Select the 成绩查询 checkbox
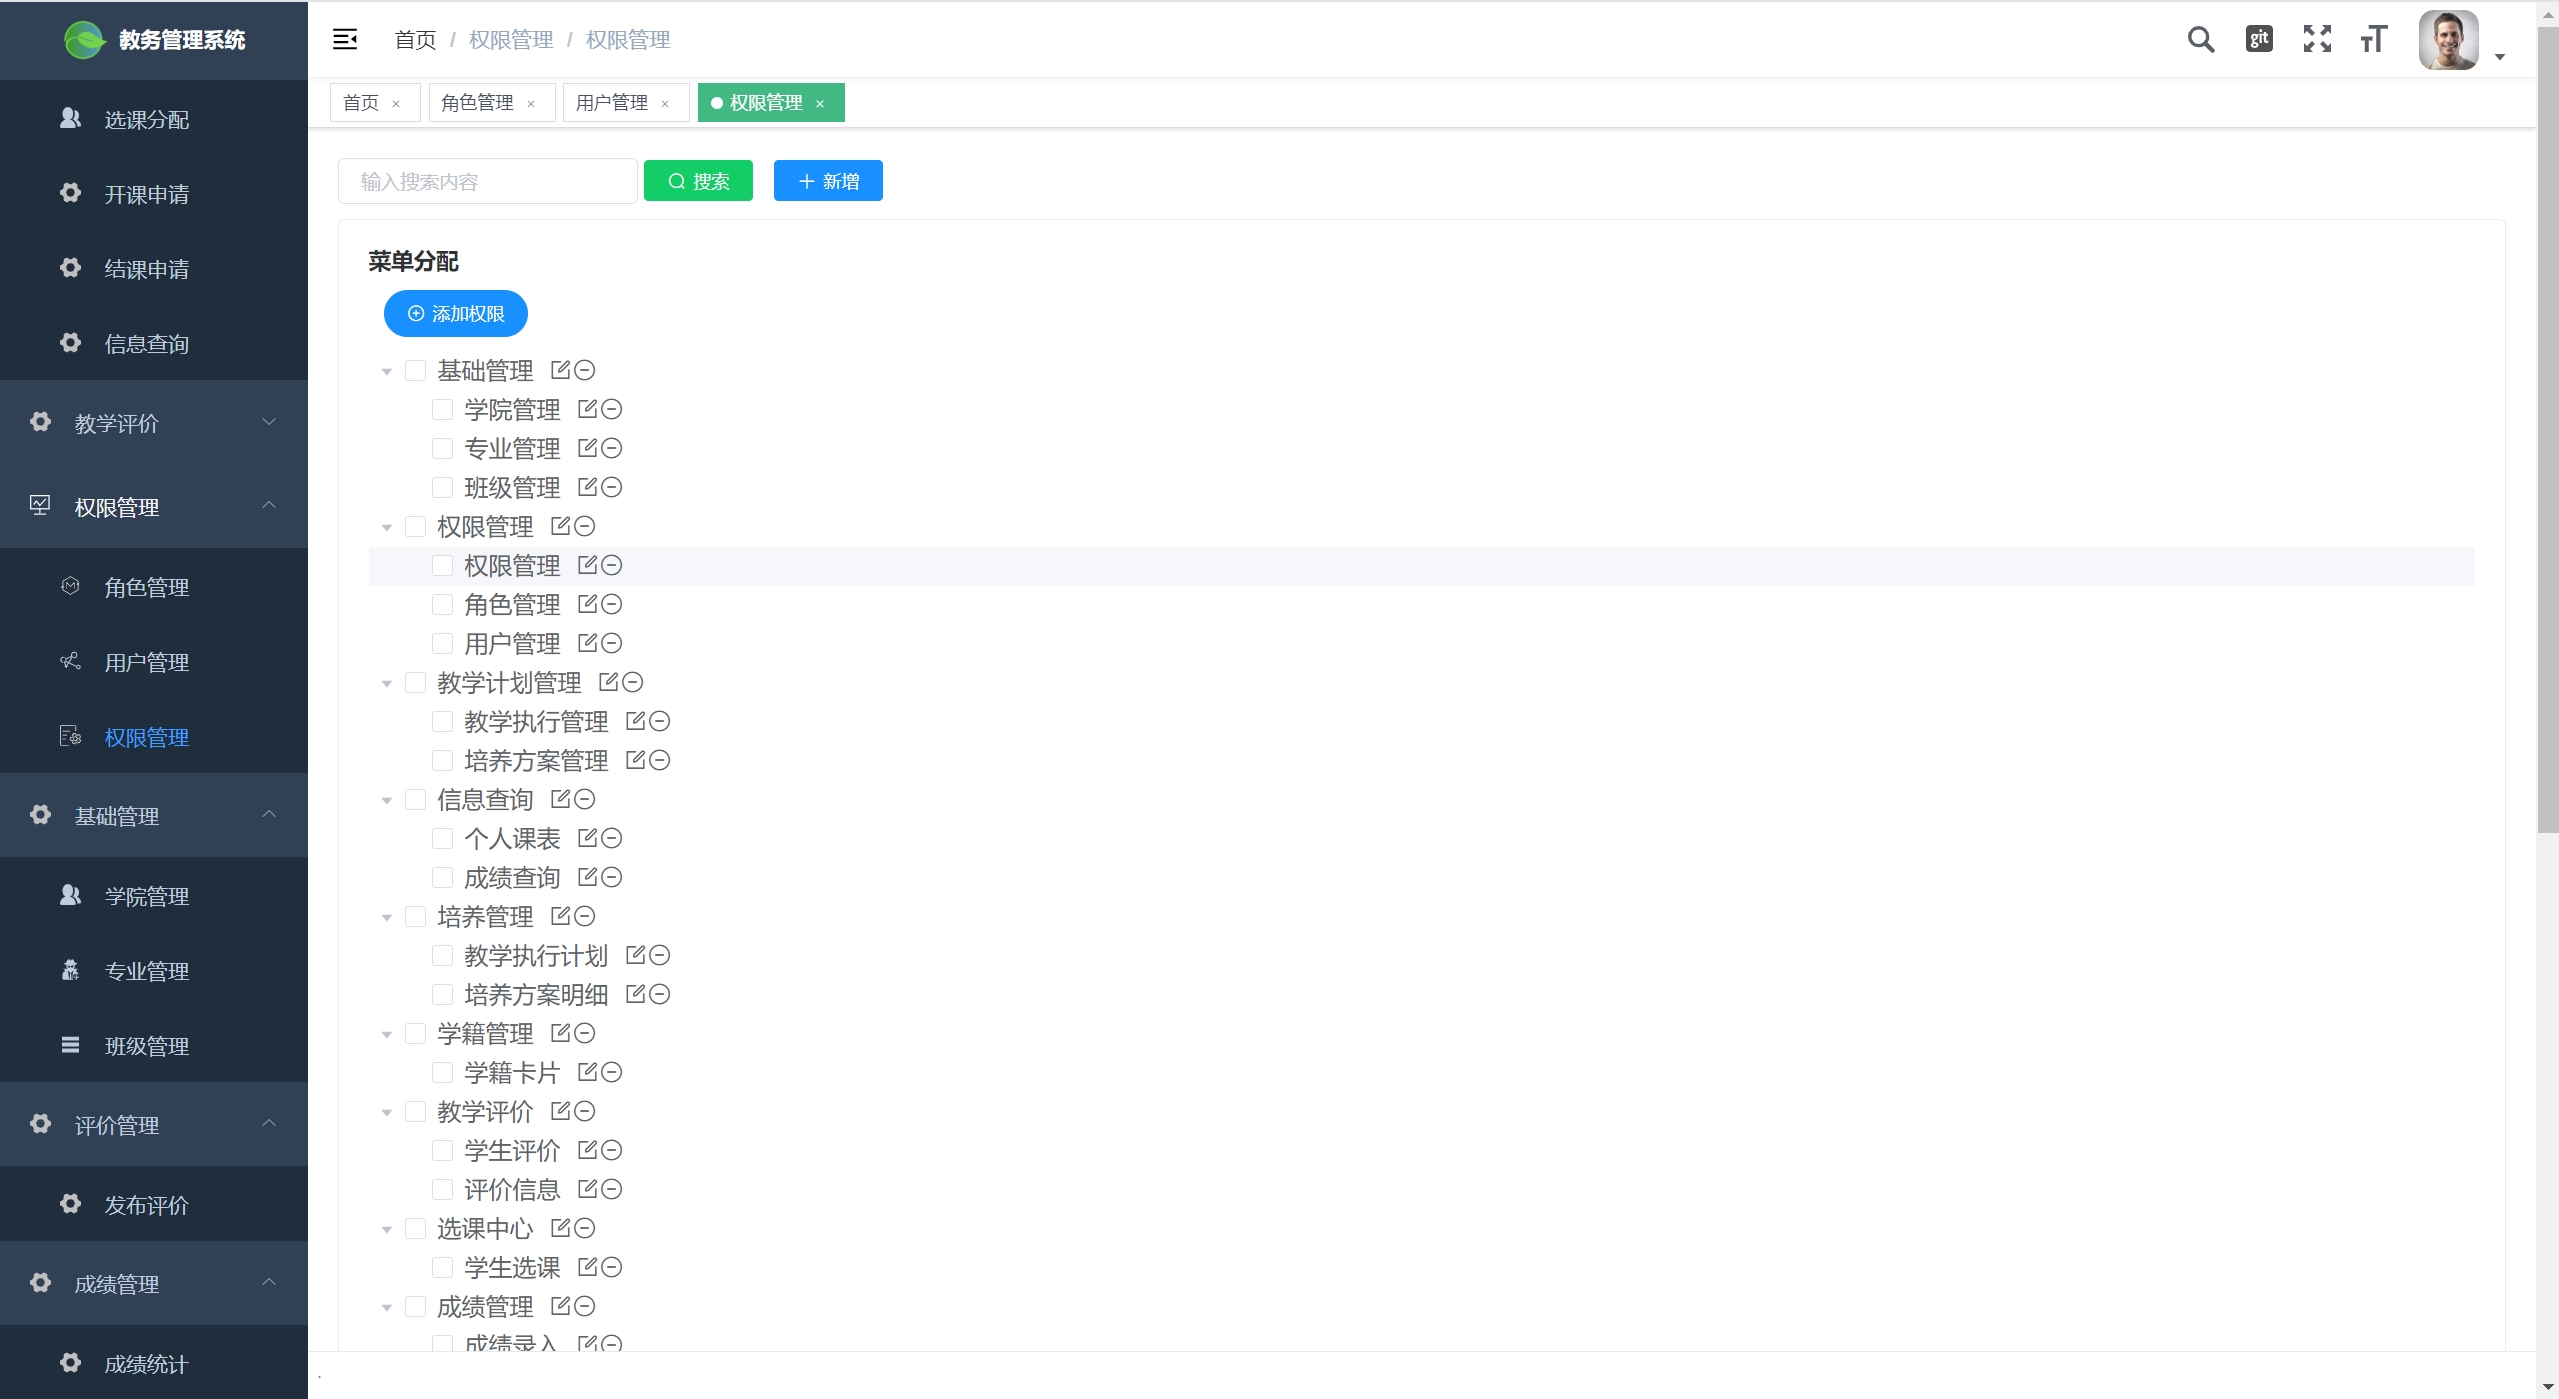The width and height of the screenshot is (2559, 1399). click(x=442, y=877)
